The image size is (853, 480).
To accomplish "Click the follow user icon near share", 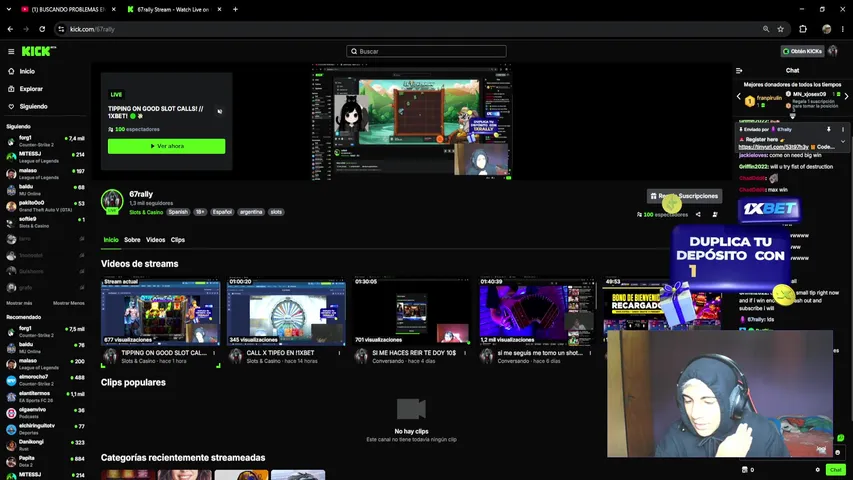I will click(715, 214).
